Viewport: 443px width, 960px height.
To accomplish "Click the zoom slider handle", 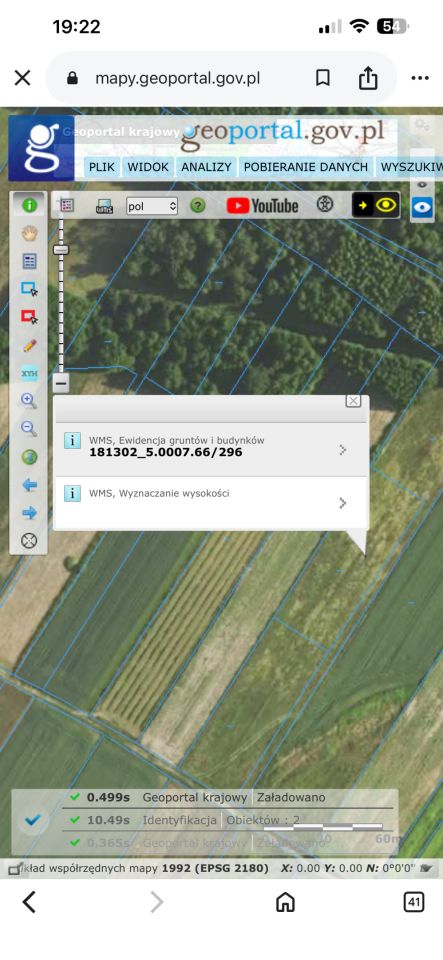I will [x=61, y=249].
